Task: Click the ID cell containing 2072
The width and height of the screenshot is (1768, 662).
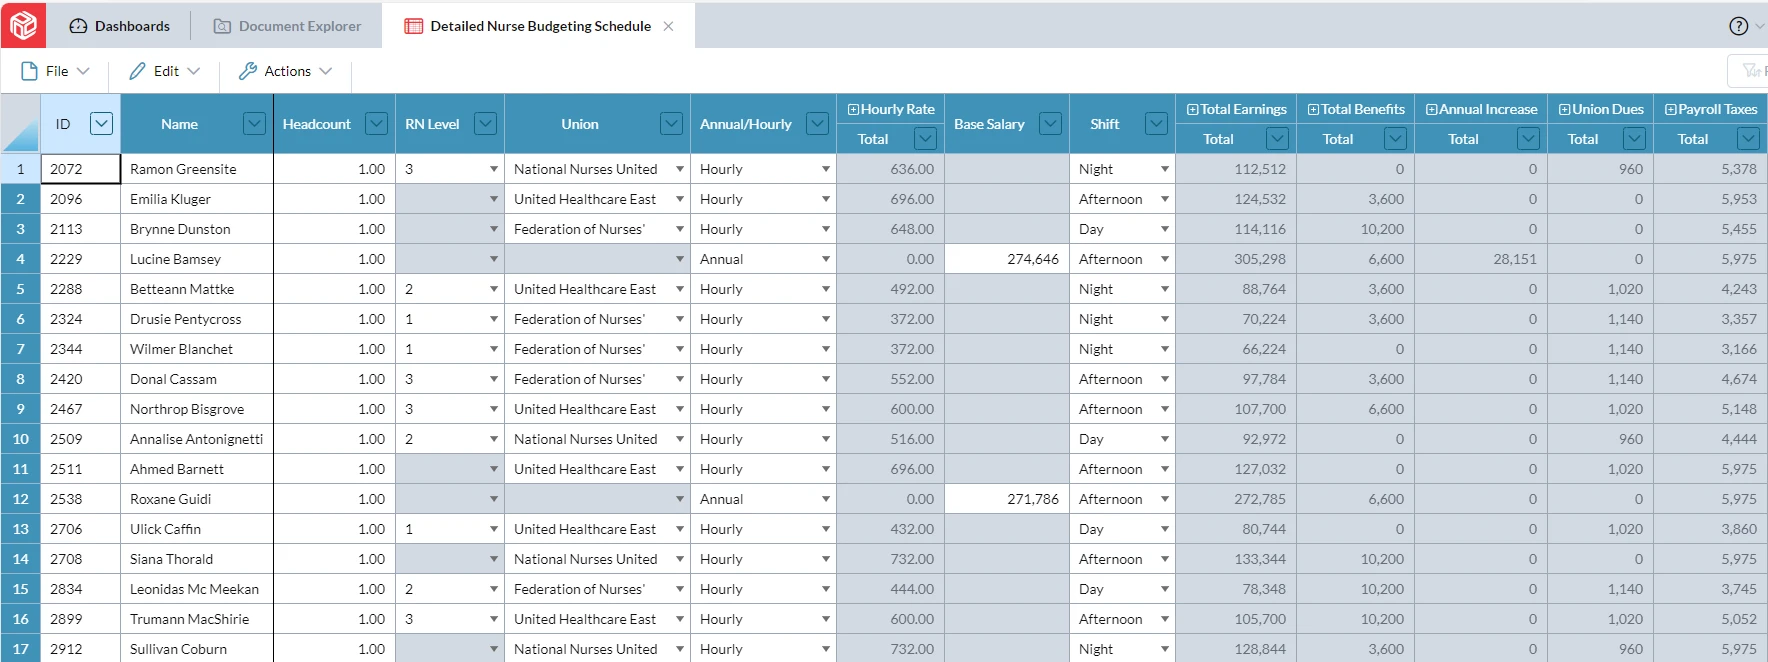Action: 80,169
